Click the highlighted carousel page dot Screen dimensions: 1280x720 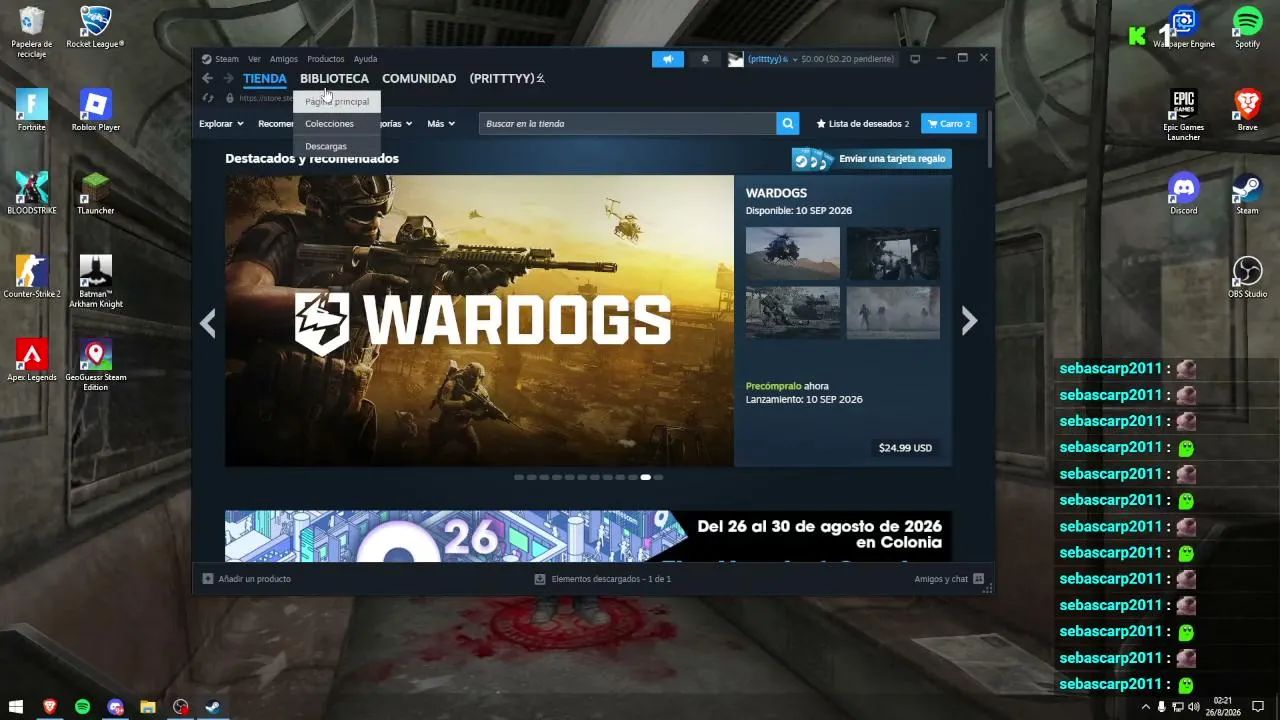coord(646,478)
